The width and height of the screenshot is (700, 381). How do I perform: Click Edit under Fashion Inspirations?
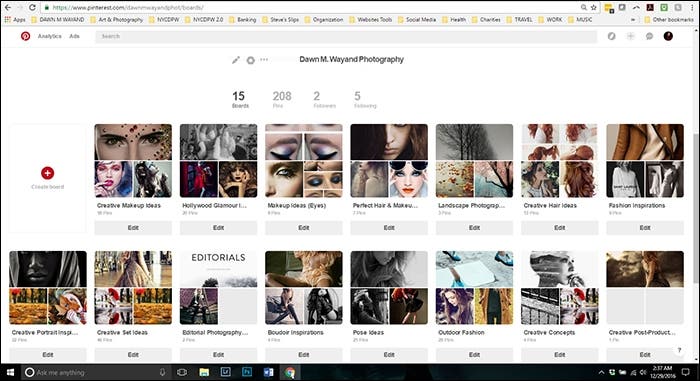(x=645, y=228)
